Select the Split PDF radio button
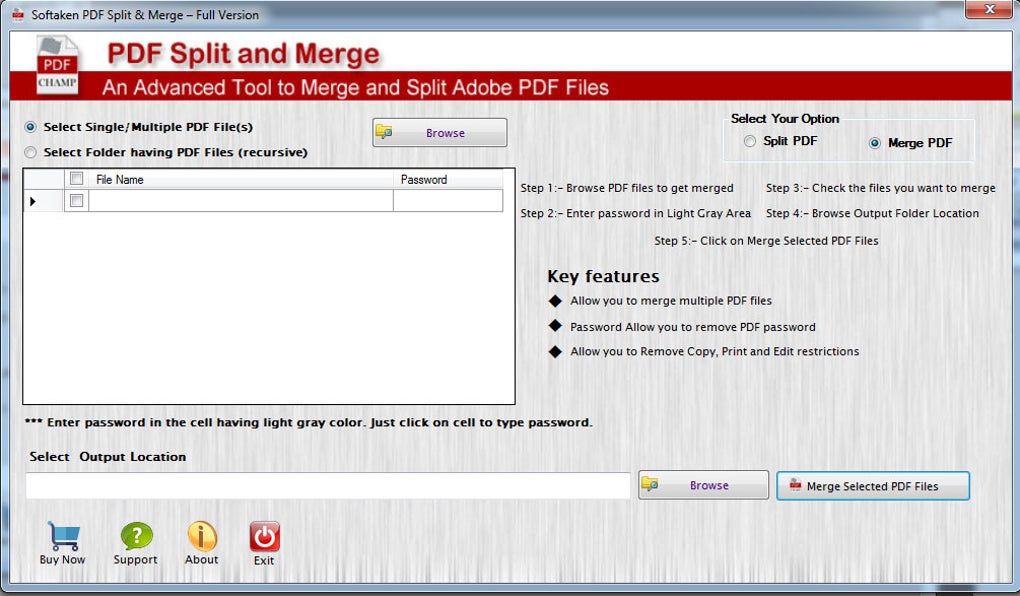The width and height of the screenshot is (1020, 596). click(750, 141)
